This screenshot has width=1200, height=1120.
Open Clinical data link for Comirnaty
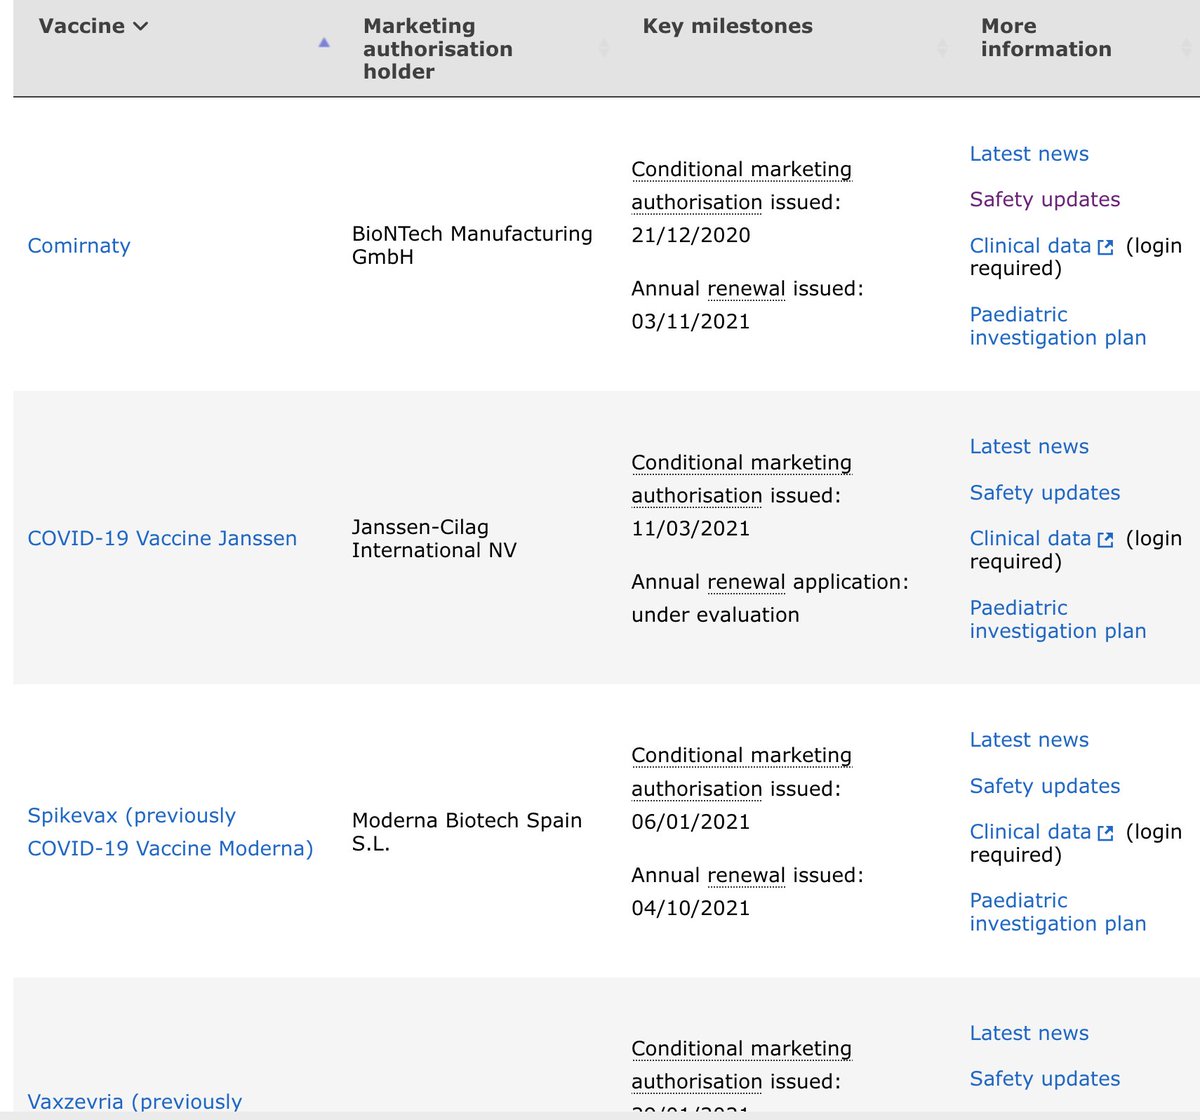[1030, 246]
